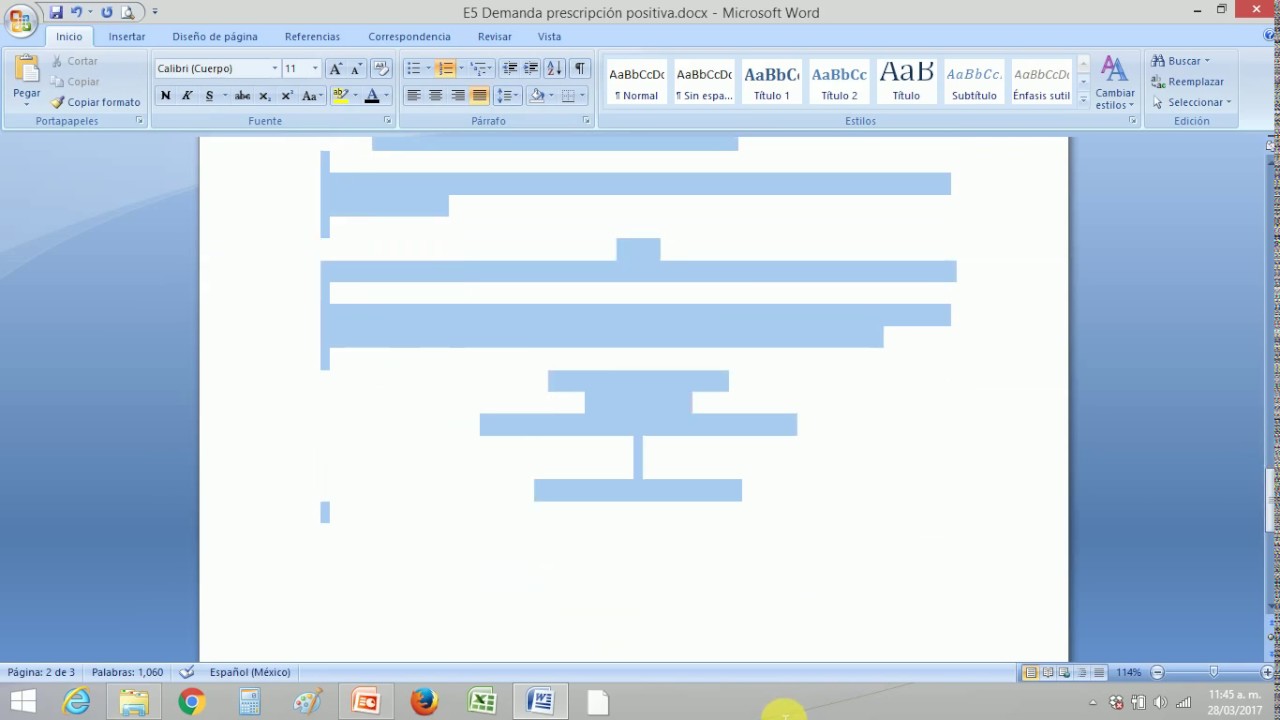Switch to full screen reading view

point(1047,673)
